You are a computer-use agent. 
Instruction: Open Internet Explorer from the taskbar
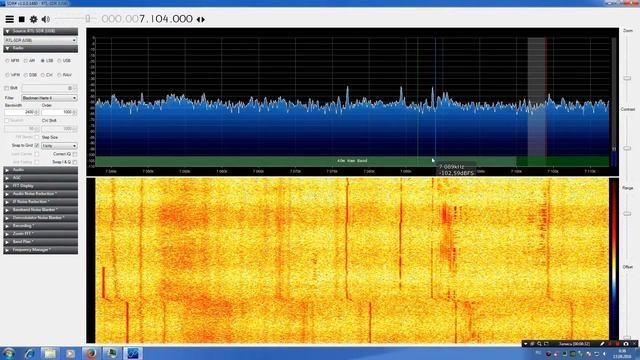(29, 353)
